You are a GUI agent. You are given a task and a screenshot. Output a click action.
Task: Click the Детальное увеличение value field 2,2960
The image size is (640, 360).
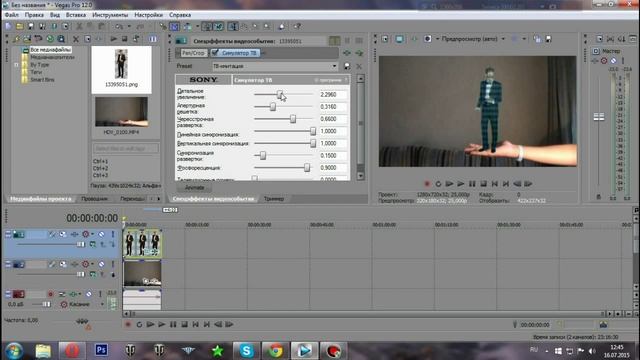[x=333, y=94]
